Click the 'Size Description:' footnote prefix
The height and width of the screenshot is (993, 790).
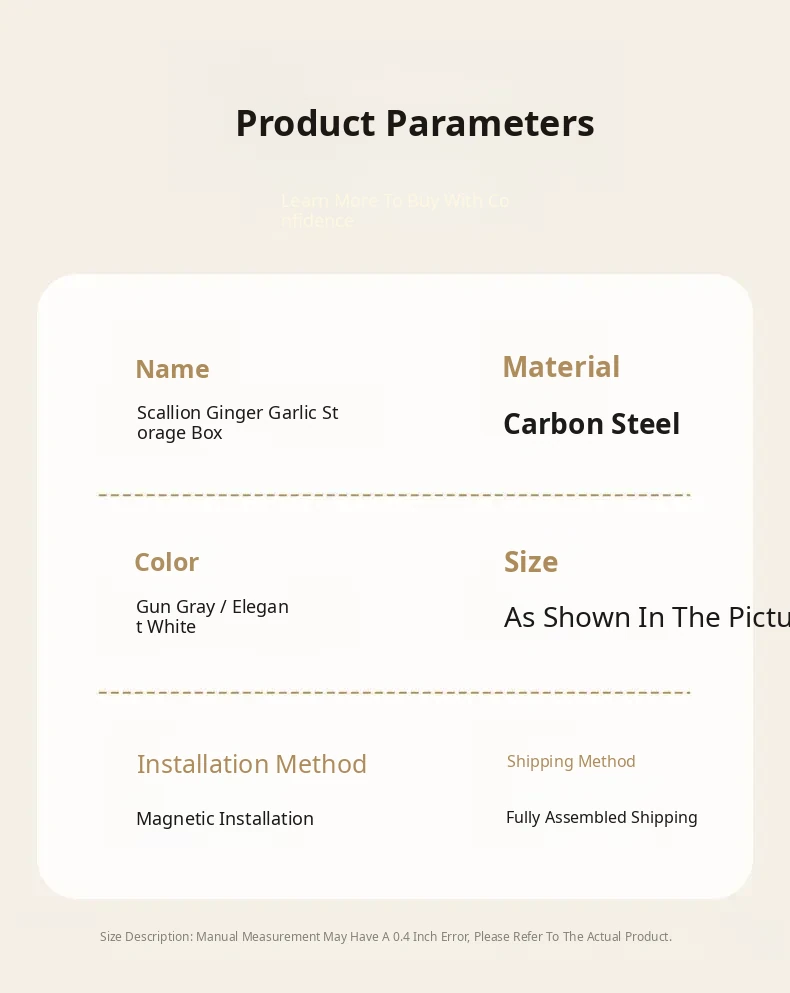146,937
